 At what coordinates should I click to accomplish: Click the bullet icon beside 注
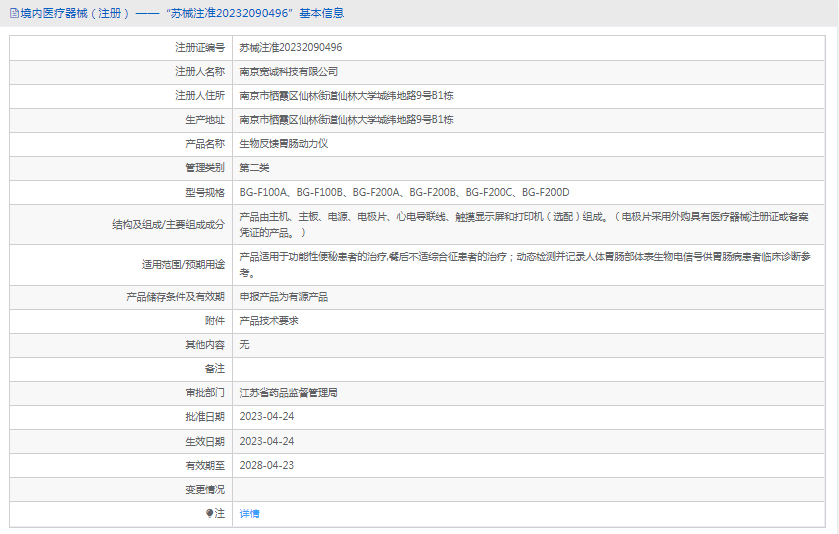point(209,513)
